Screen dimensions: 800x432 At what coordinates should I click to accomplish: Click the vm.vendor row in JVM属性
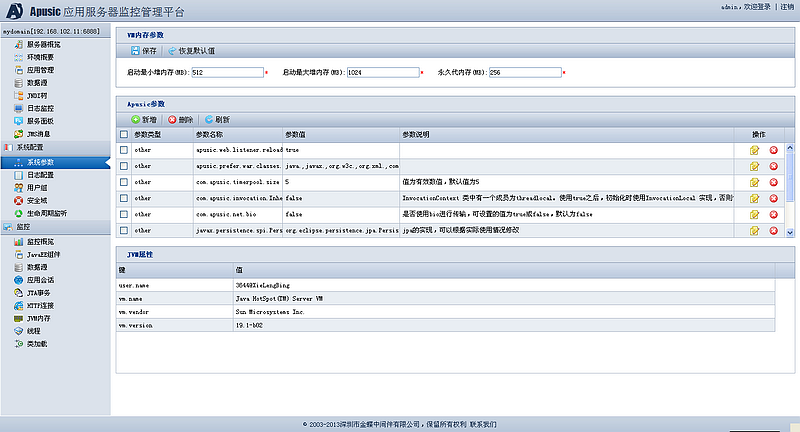445,312
